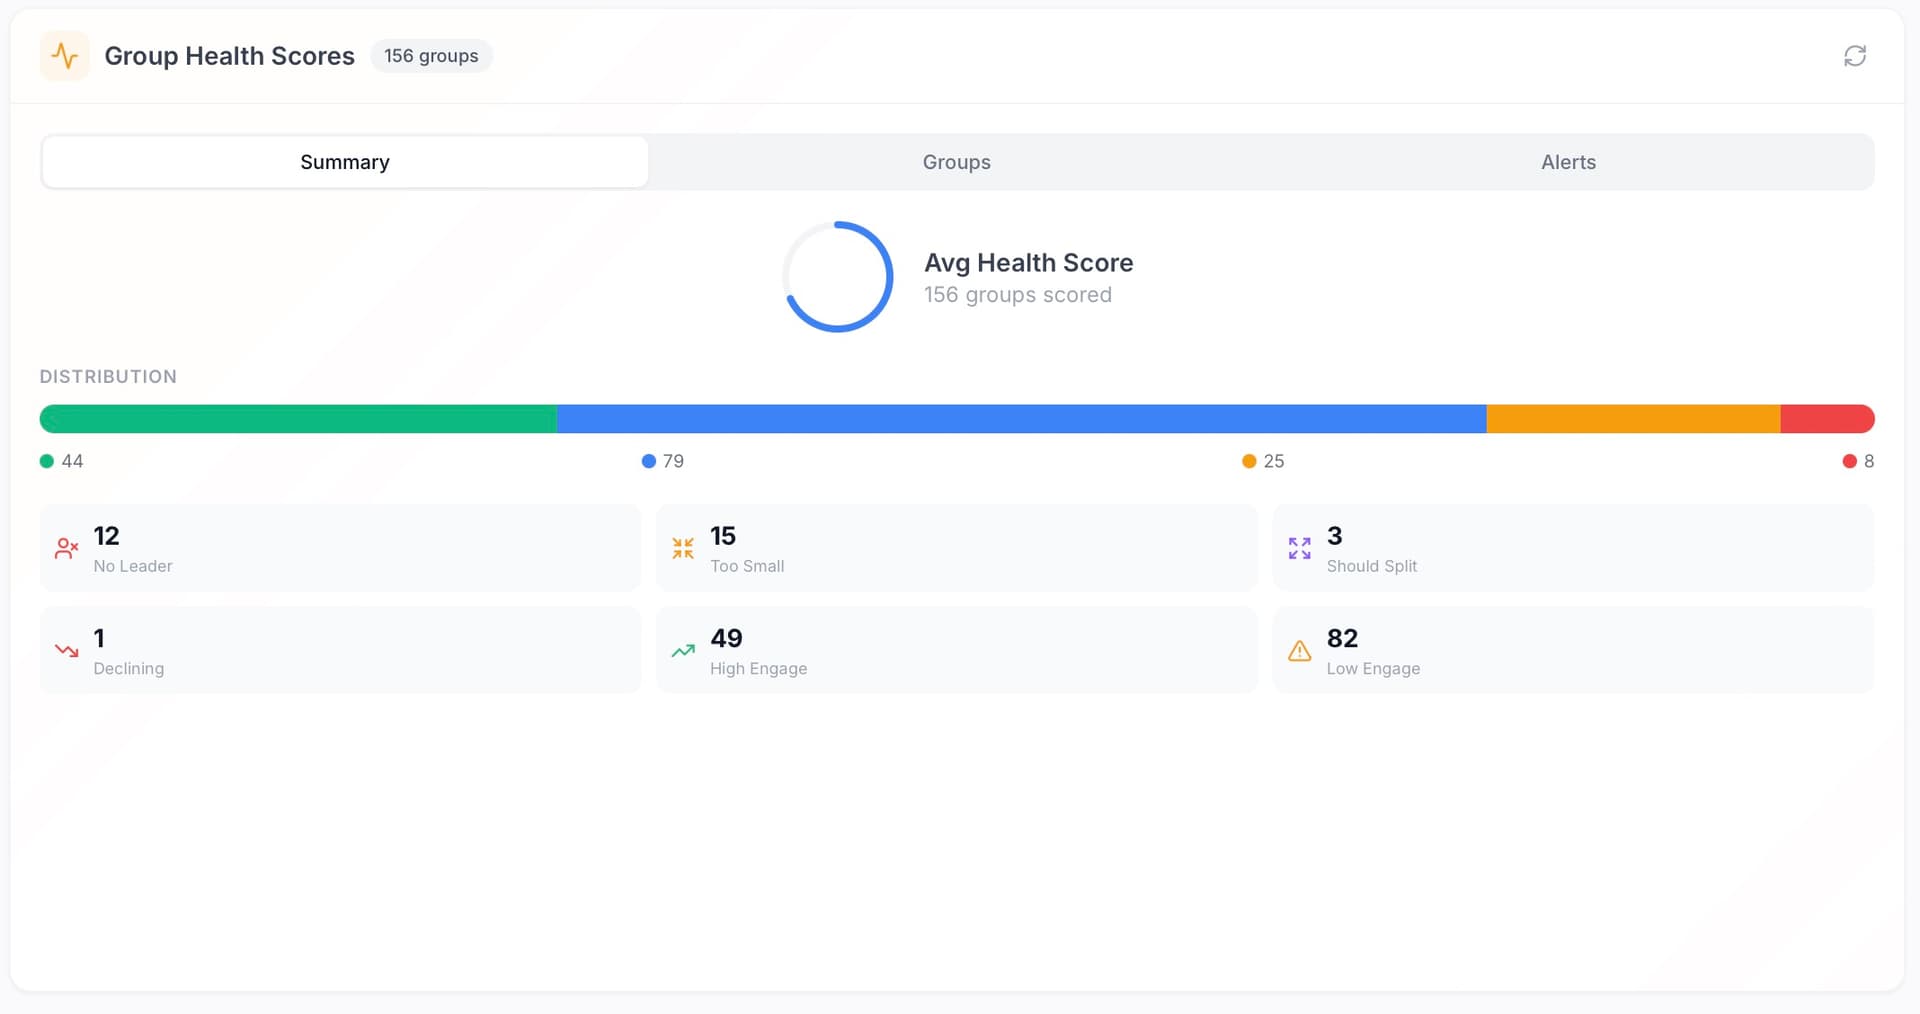Toggle the green distribution legend dot
This screenshot has height=1014, width=1920.
[x=45, y=461]
